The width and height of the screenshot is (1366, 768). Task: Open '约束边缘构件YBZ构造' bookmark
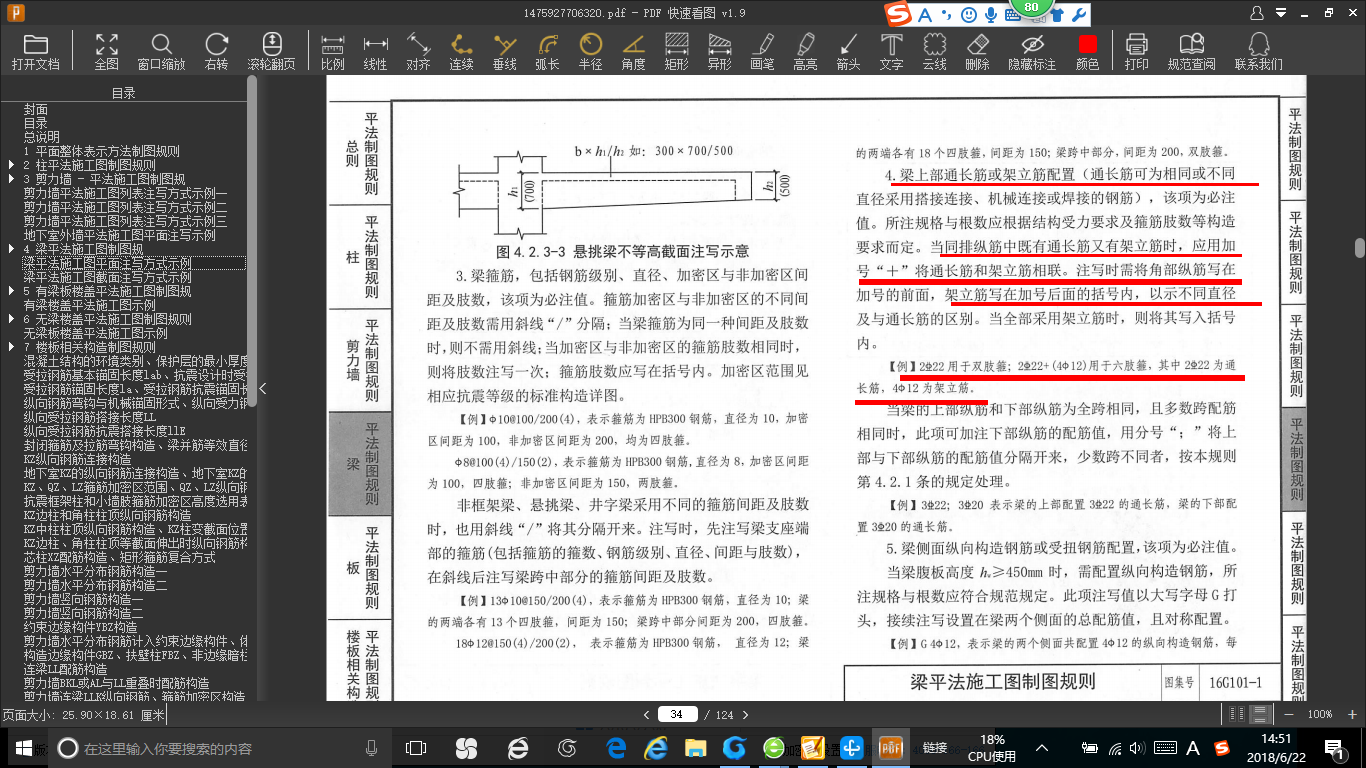(x=80, y=627)
